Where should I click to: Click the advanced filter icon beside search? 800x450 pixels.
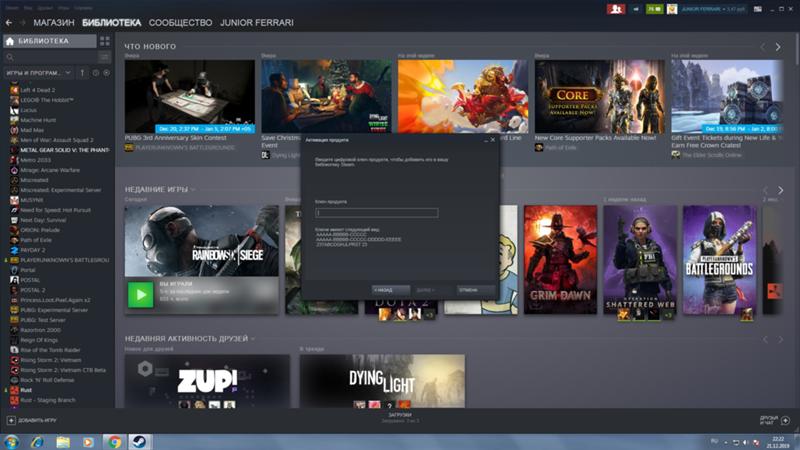click(104, 57)
